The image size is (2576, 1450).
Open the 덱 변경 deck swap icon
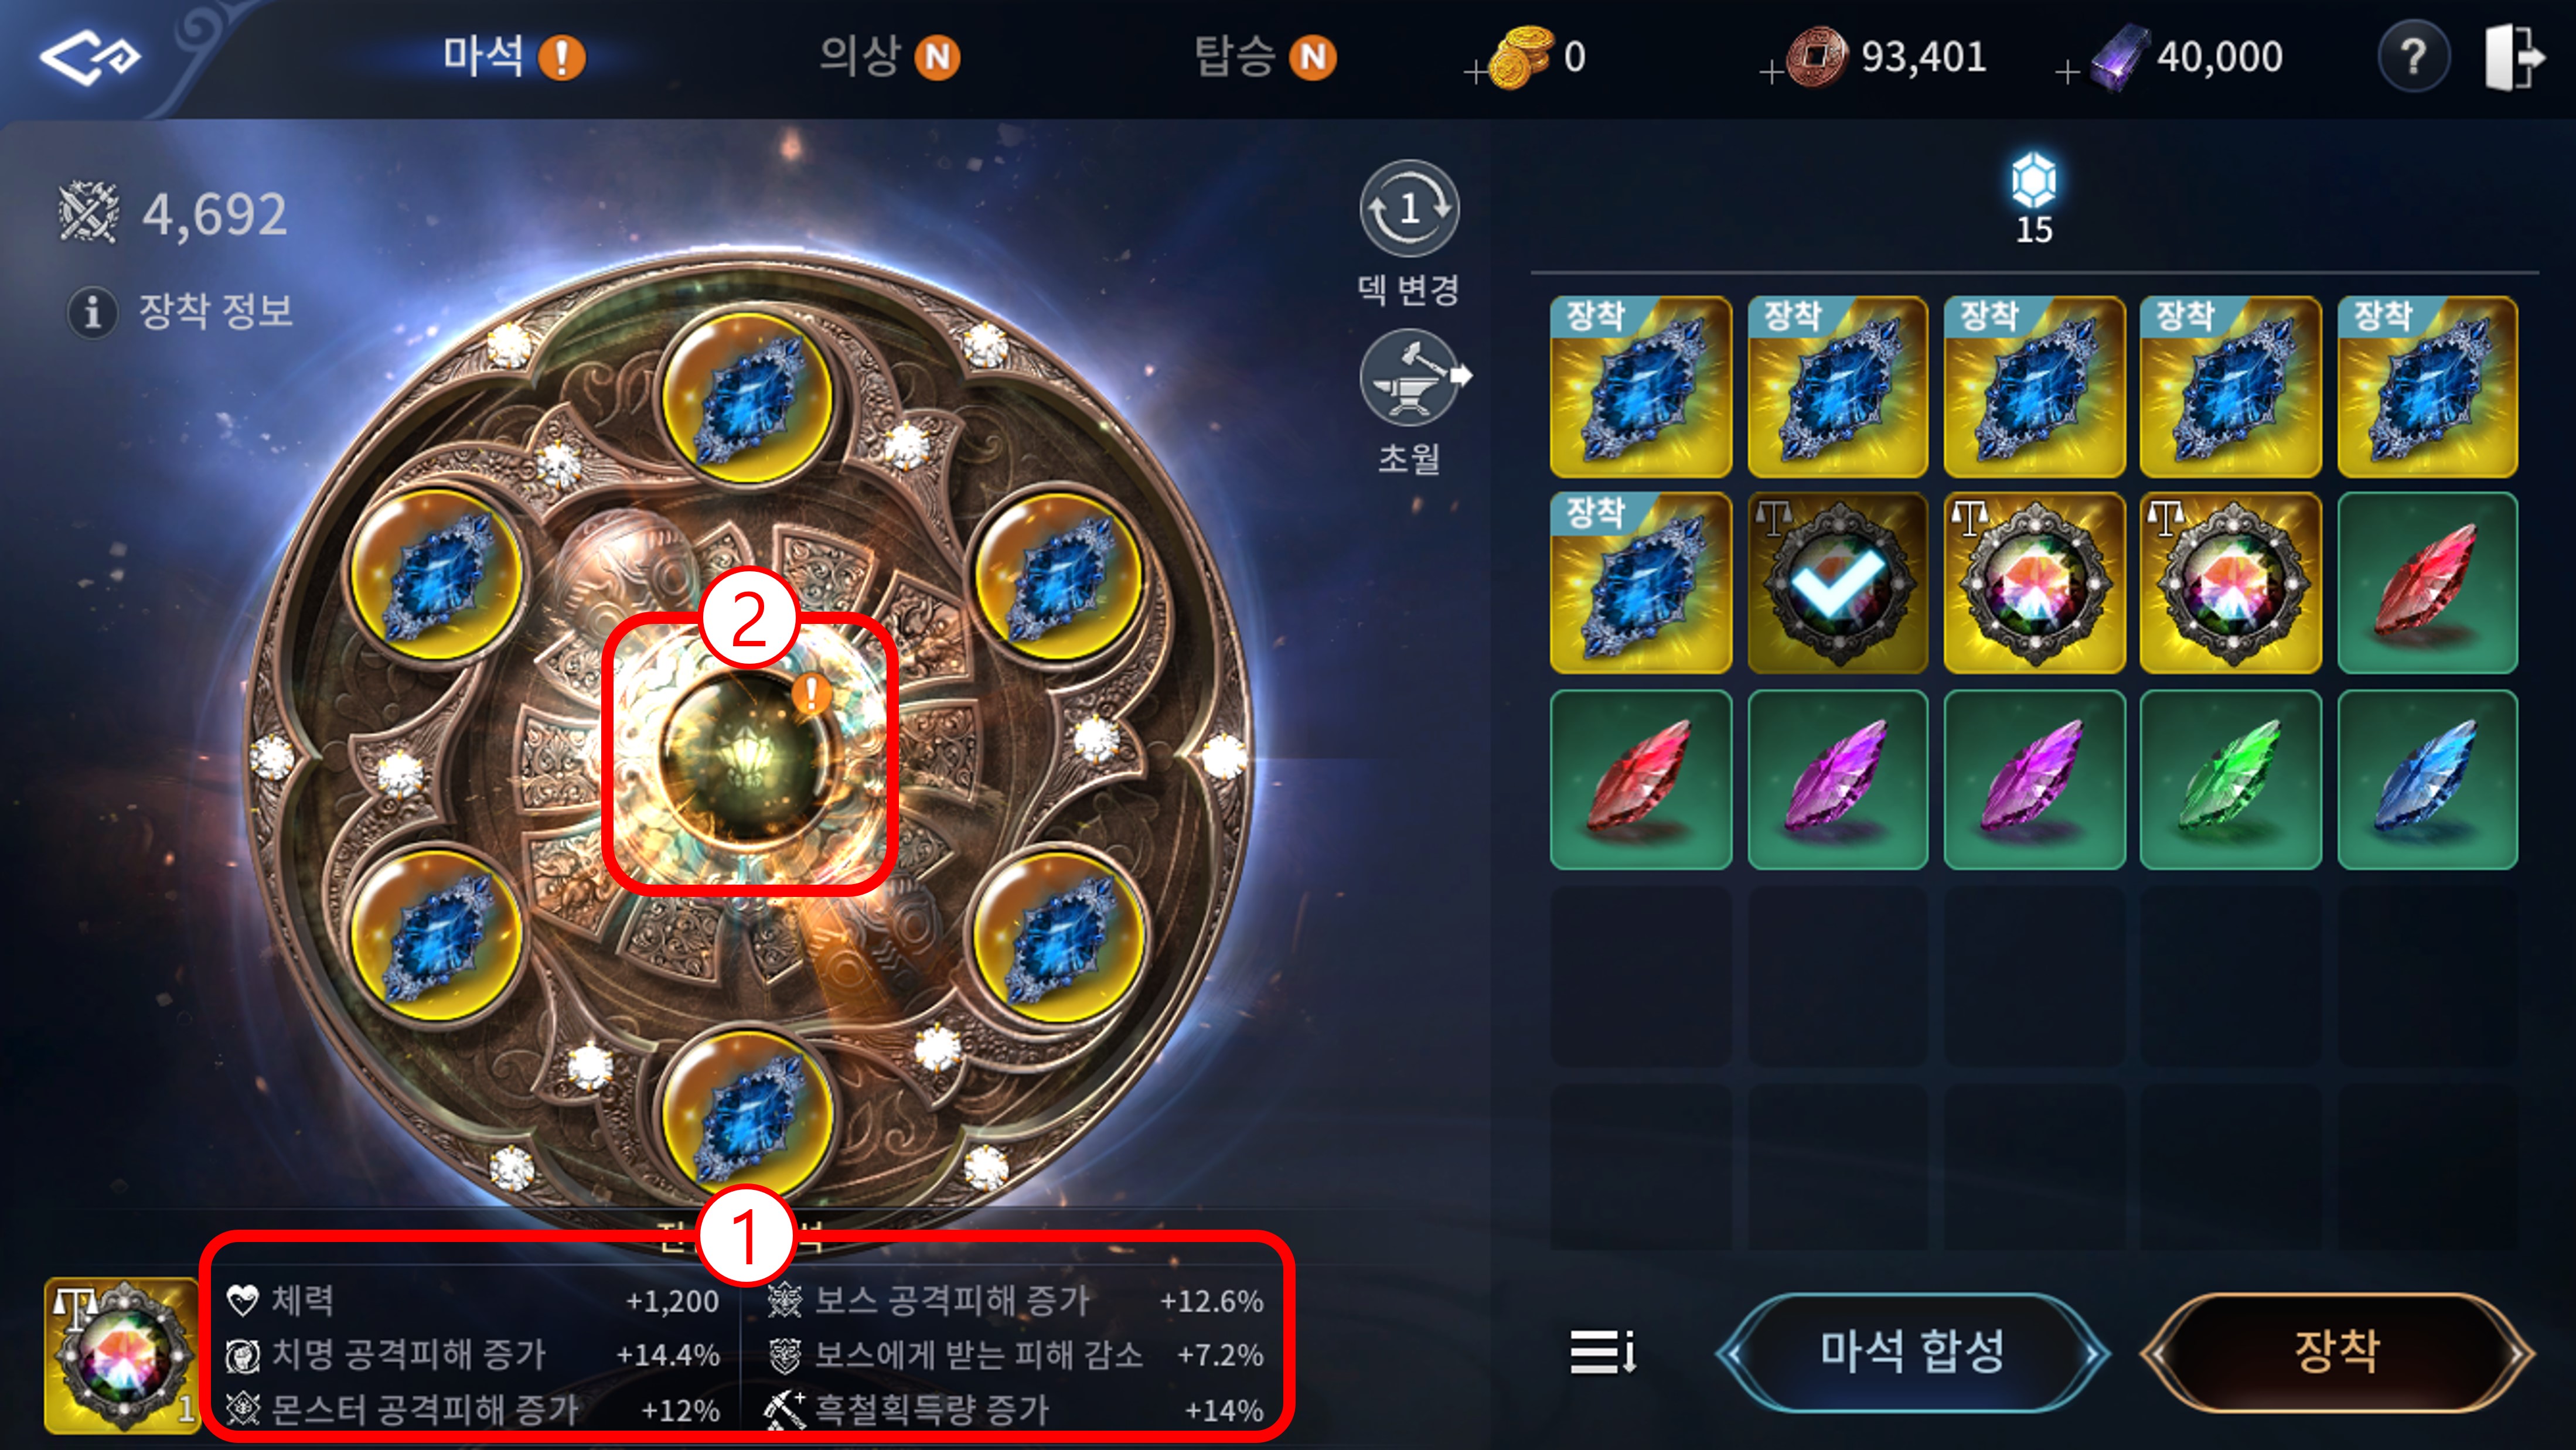click(1409, 208)
